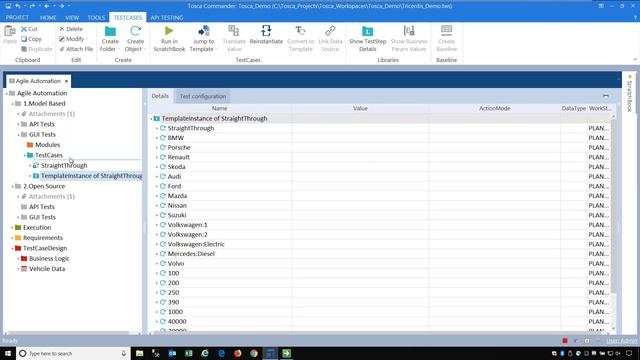Click the Create Baseline icon
Viewport: 640px width, 360px height.
point(447,31)
